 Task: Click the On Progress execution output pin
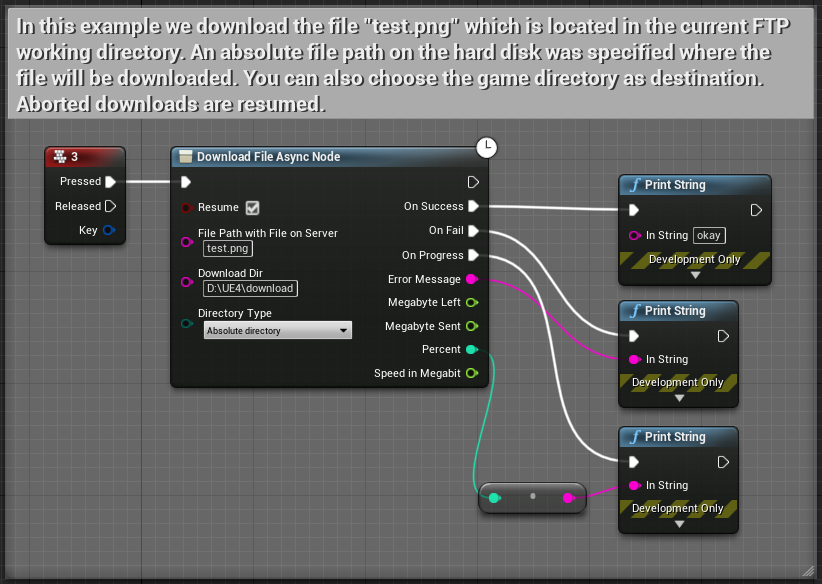point(473,255)
